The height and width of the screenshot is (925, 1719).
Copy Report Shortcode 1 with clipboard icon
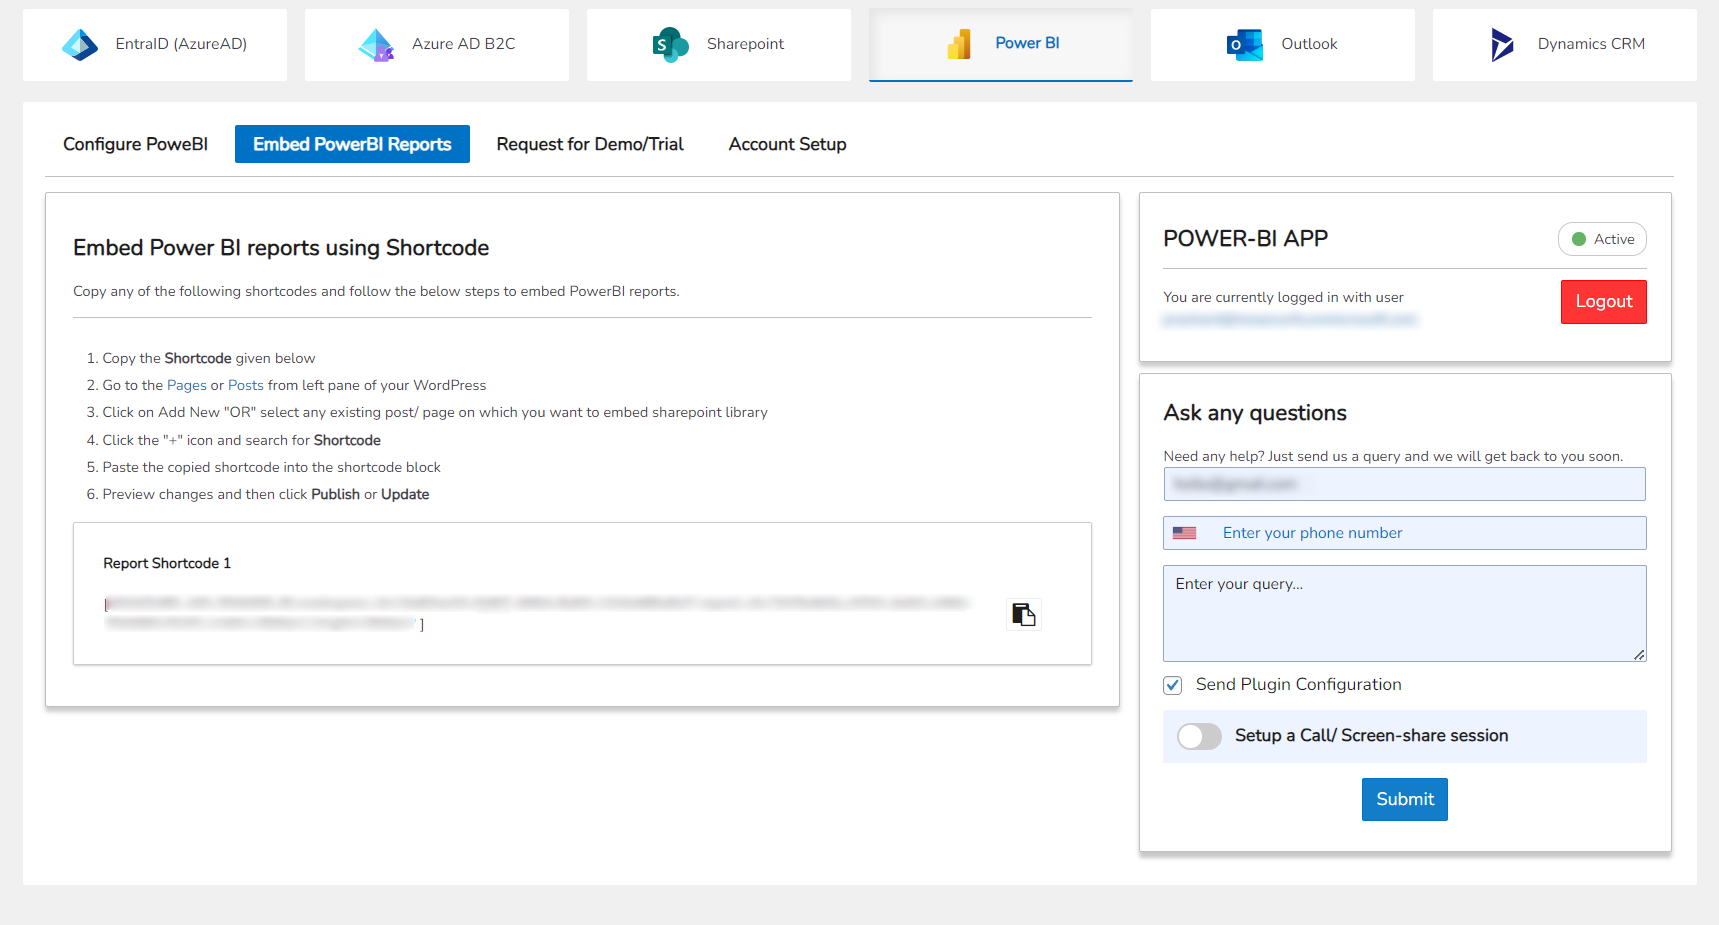coord(1023,614)
